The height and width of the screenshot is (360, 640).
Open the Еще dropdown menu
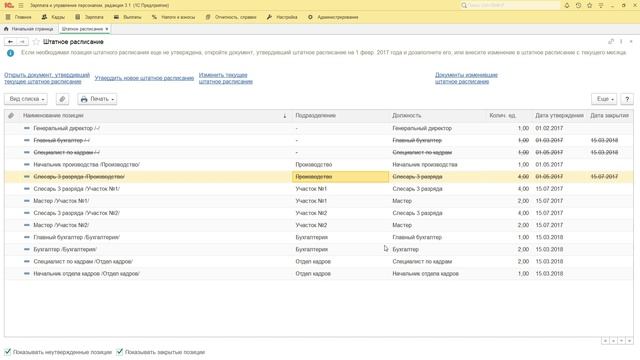(604, 99)
